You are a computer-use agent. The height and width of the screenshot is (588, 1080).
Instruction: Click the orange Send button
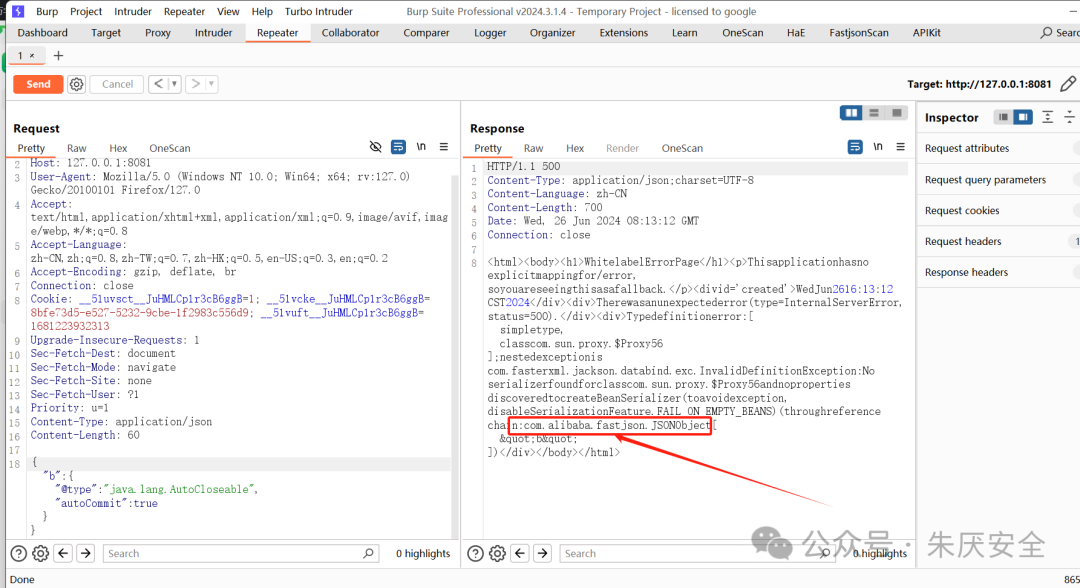tap(39, 84)
